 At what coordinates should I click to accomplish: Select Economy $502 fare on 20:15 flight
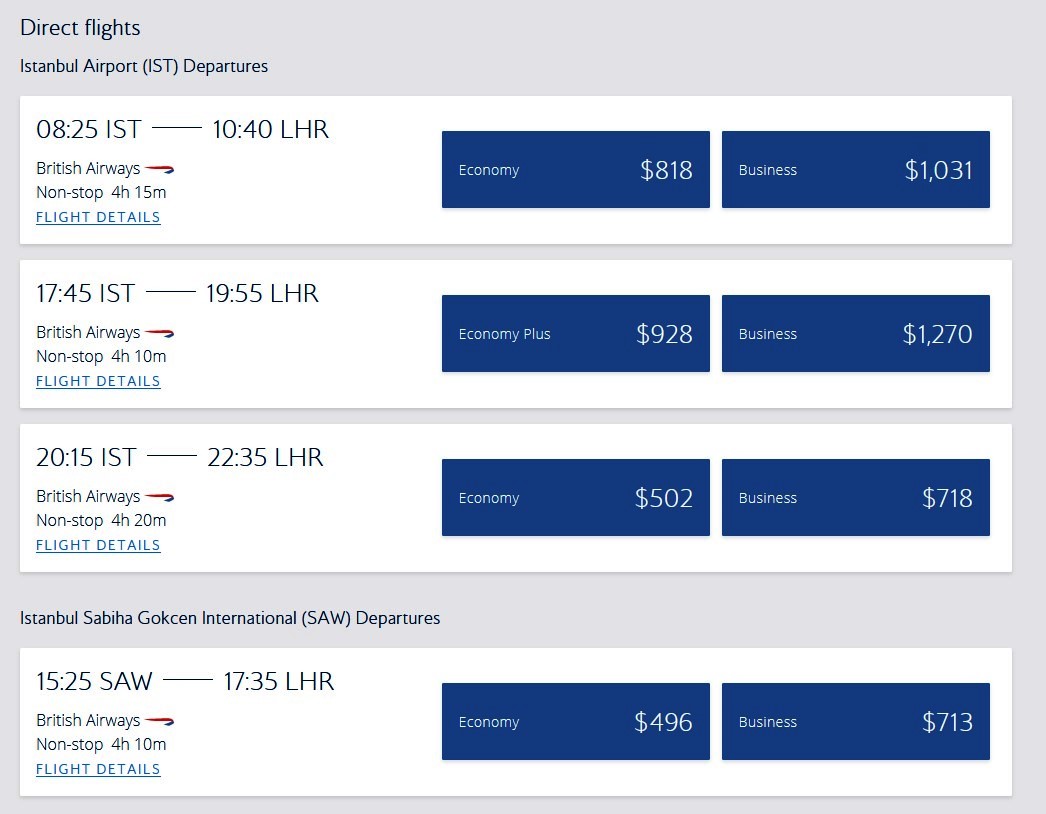tap(576, 498)
